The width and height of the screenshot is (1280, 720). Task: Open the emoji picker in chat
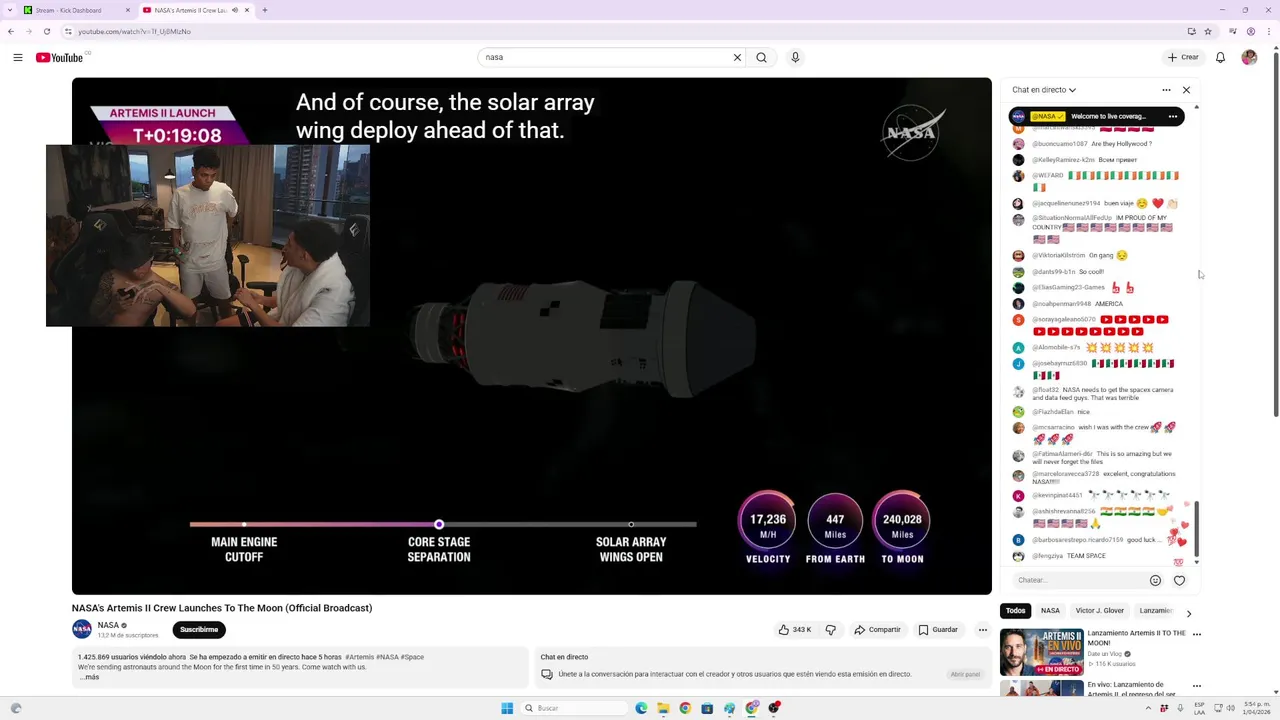click(x=1155, y=580)
